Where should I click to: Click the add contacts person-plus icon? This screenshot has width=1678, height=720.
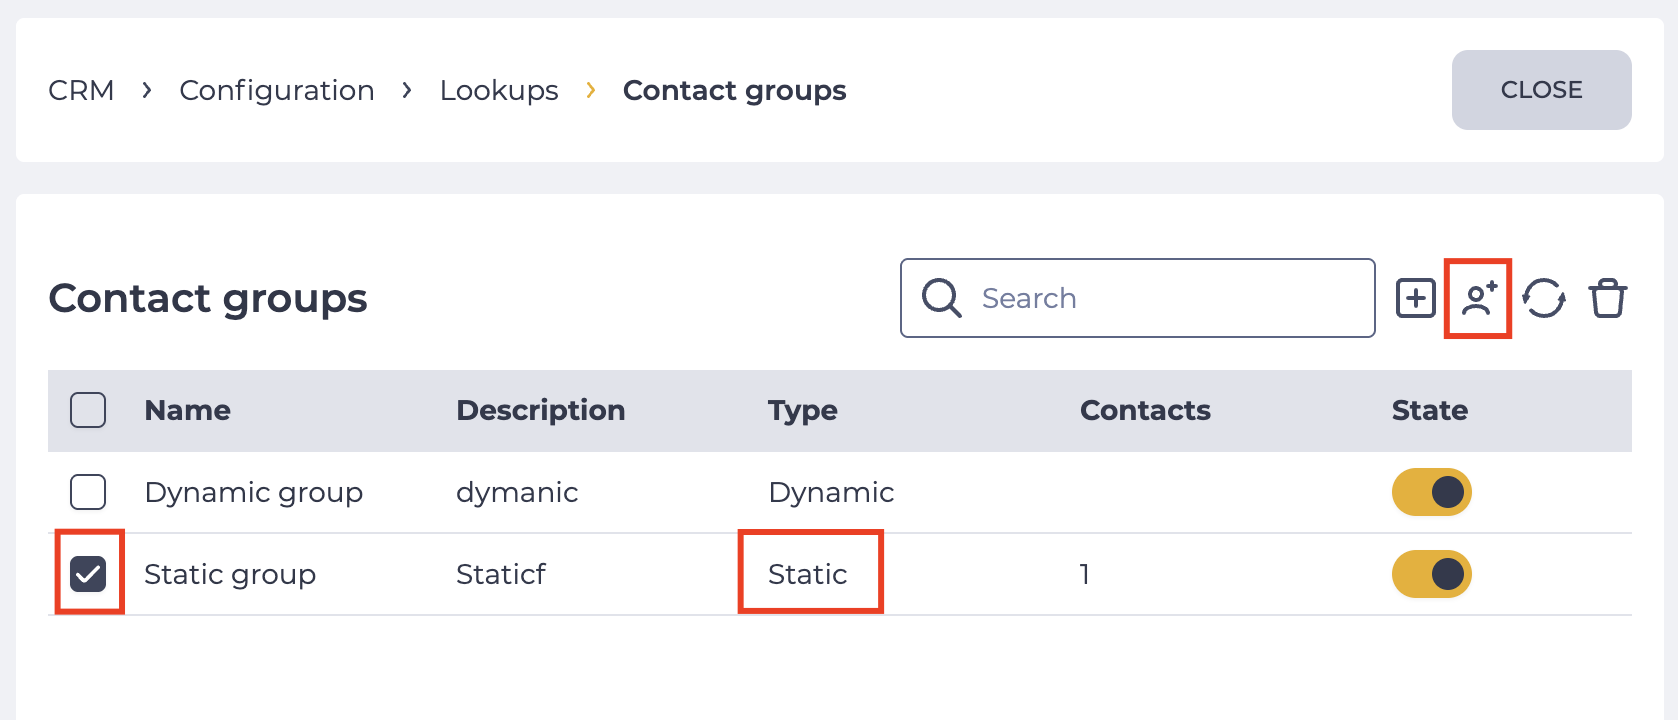click(1478, 298)
